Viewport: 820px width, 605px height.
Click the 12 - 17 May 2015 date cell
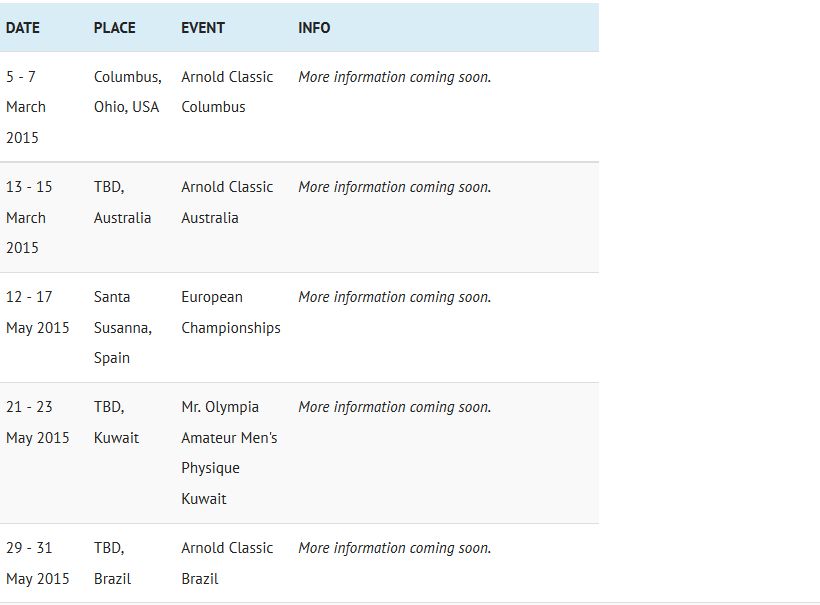point(37,312)
